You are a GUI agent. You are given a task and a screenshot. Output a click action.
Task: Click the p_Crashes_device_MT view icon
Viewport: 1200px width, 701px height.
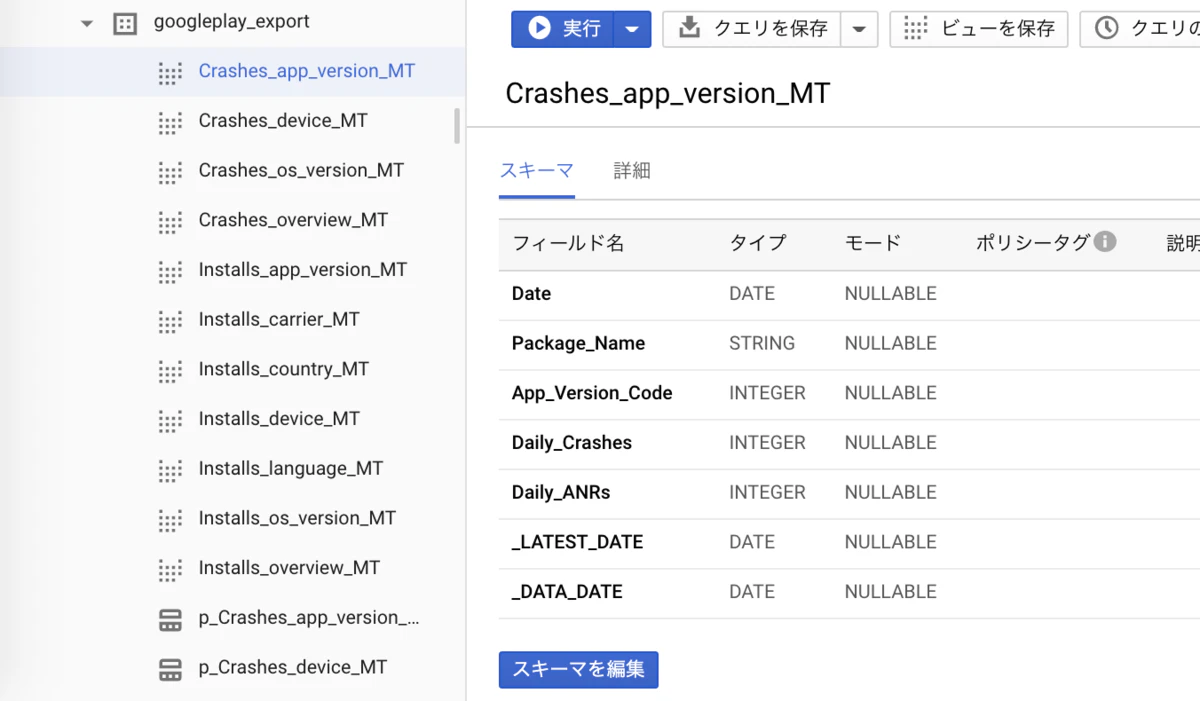coord(170,669)
